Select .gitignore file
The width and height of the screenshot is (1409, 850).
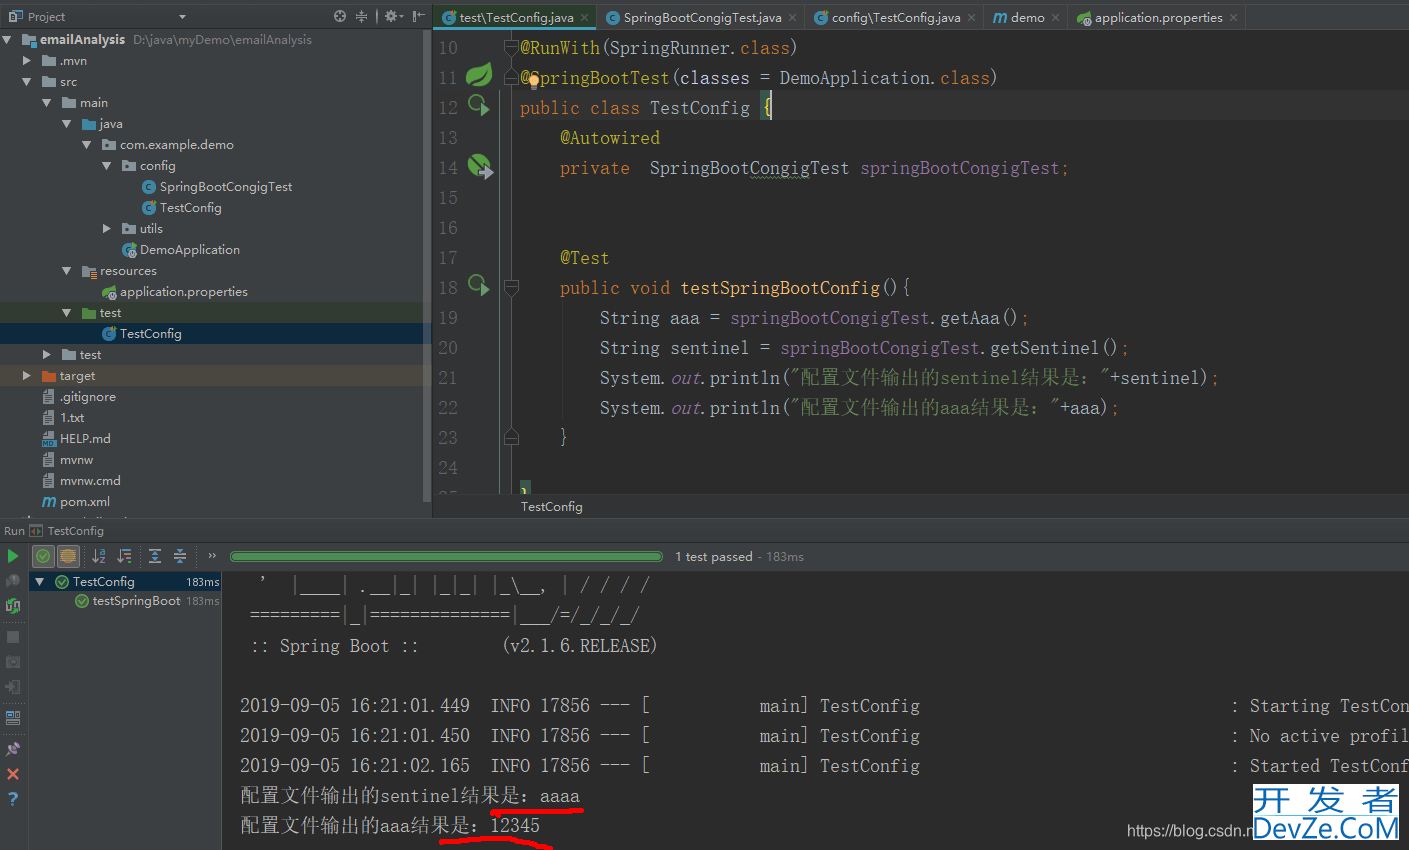[x=87, y=397]
